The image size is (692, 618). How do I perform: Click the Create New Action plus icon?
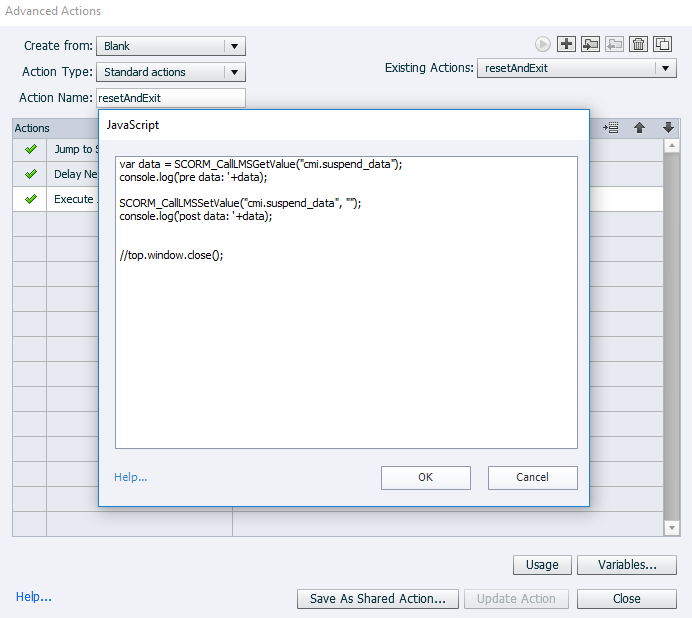[x=566, y=44]
